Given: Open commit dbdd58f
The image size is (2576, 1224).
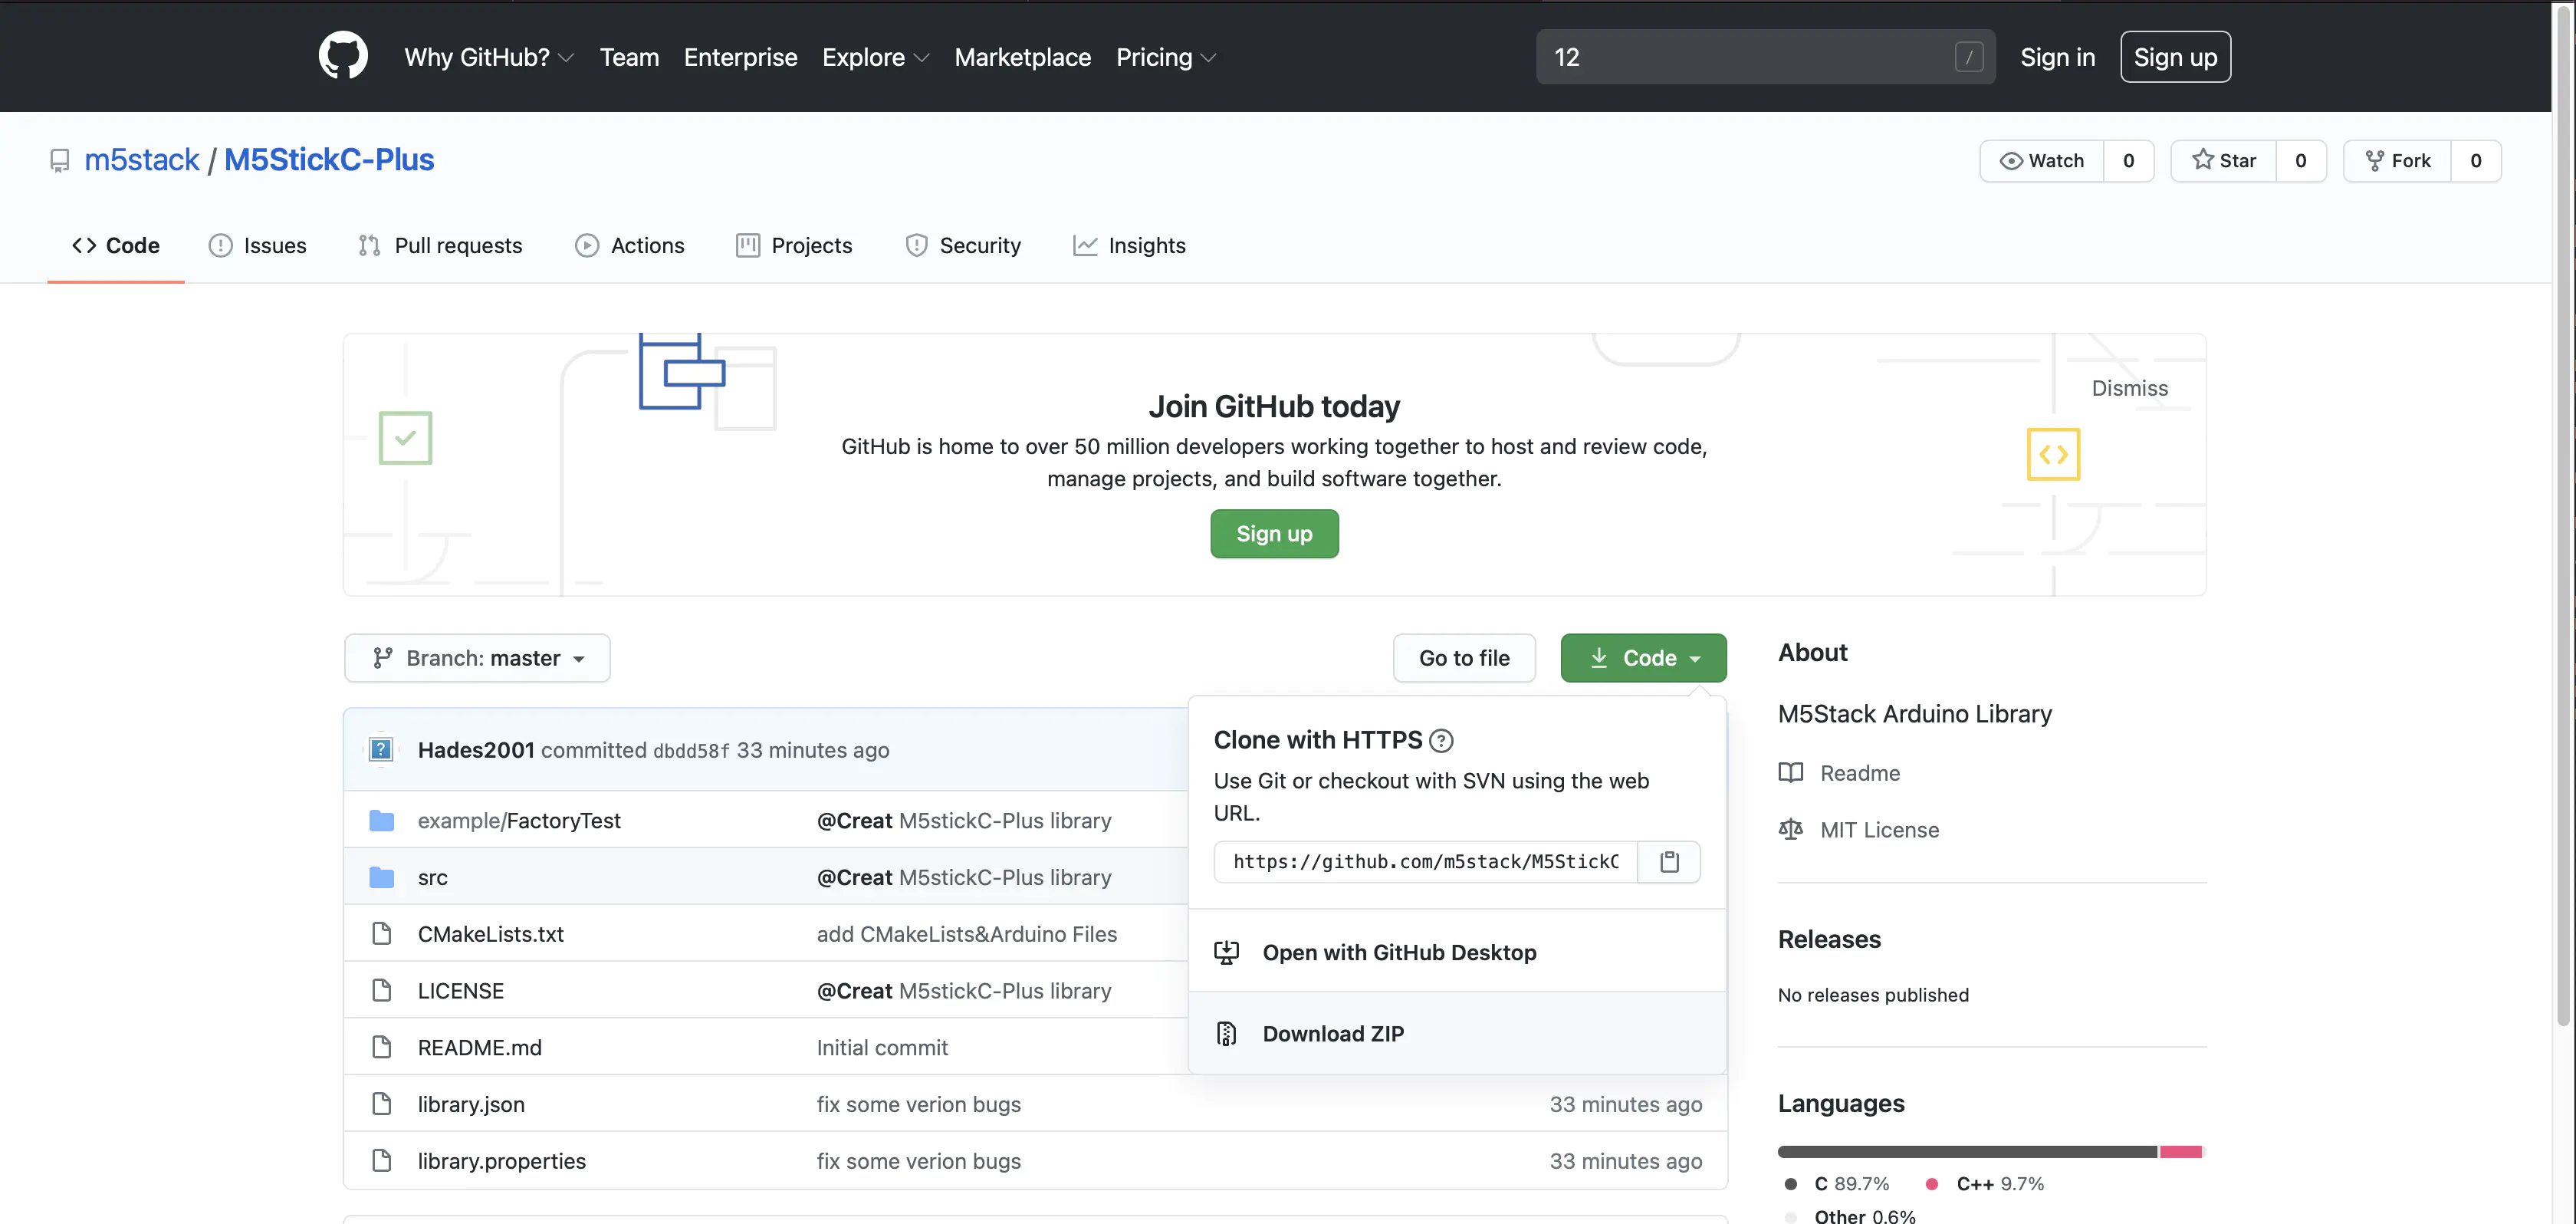Looking at the screenshot, I should click(x=691, y=751).
